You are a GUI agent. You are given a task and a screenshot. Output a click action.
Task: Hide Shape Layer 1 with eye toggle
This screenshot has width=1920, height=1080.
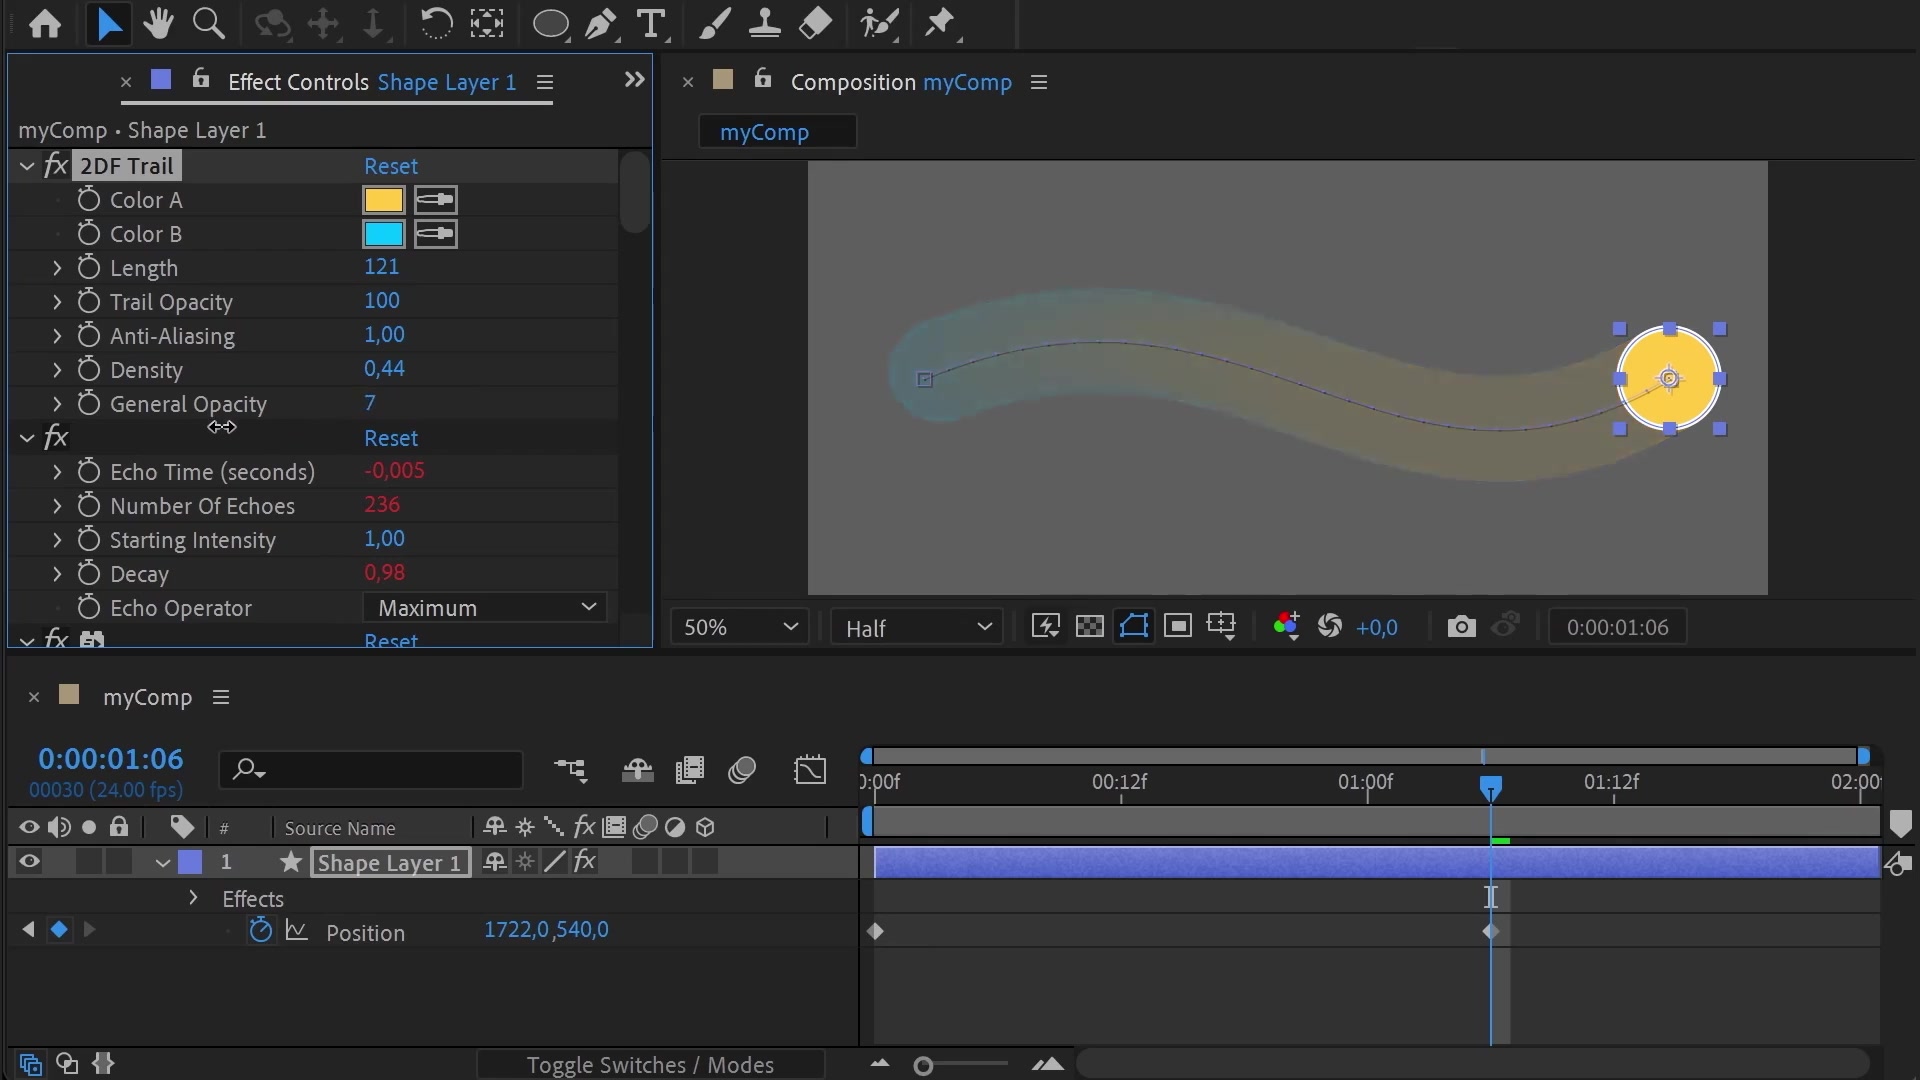29,862
